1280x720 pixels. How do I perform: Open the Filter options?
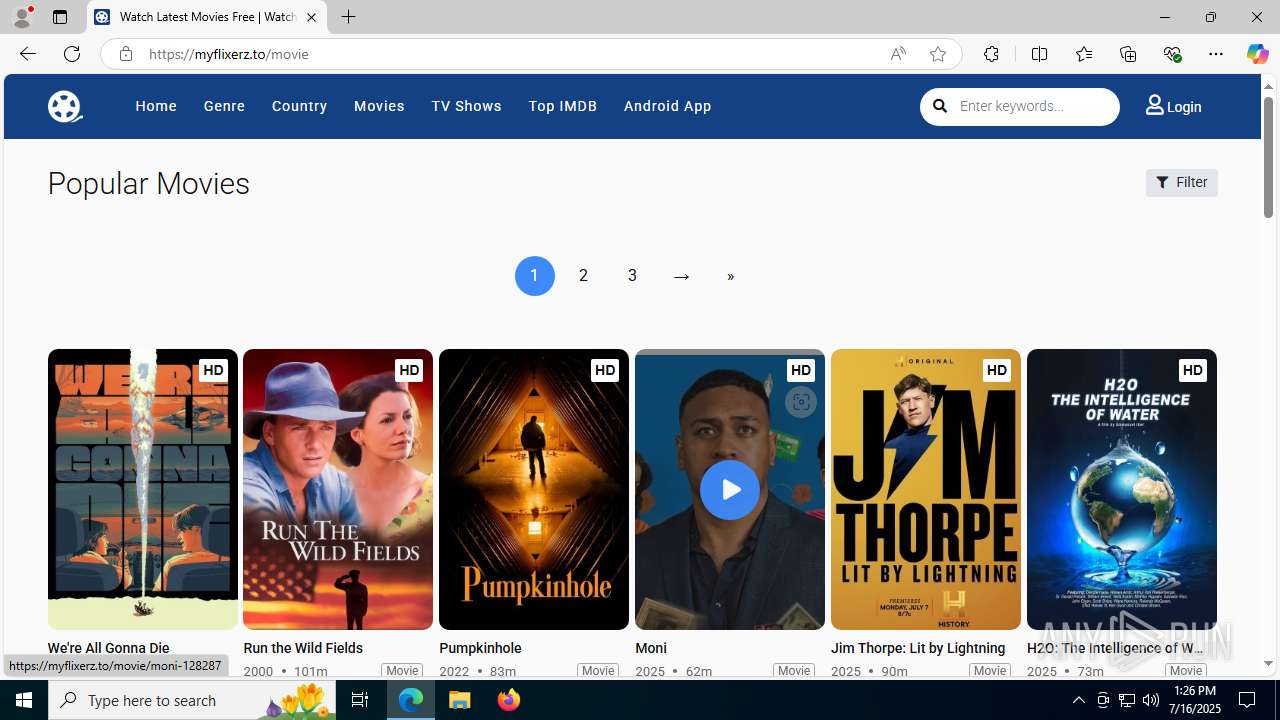pos(1181,182)
